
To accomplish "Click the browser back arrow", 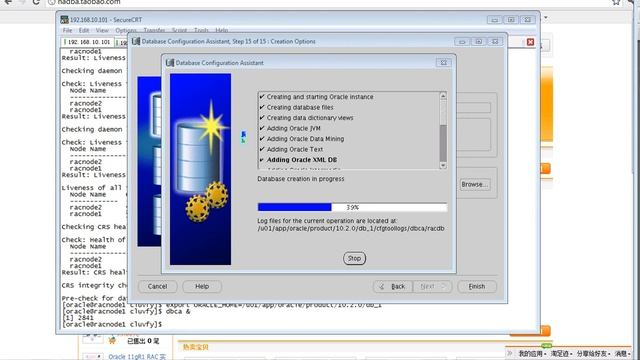I will (x=8, y=2).
